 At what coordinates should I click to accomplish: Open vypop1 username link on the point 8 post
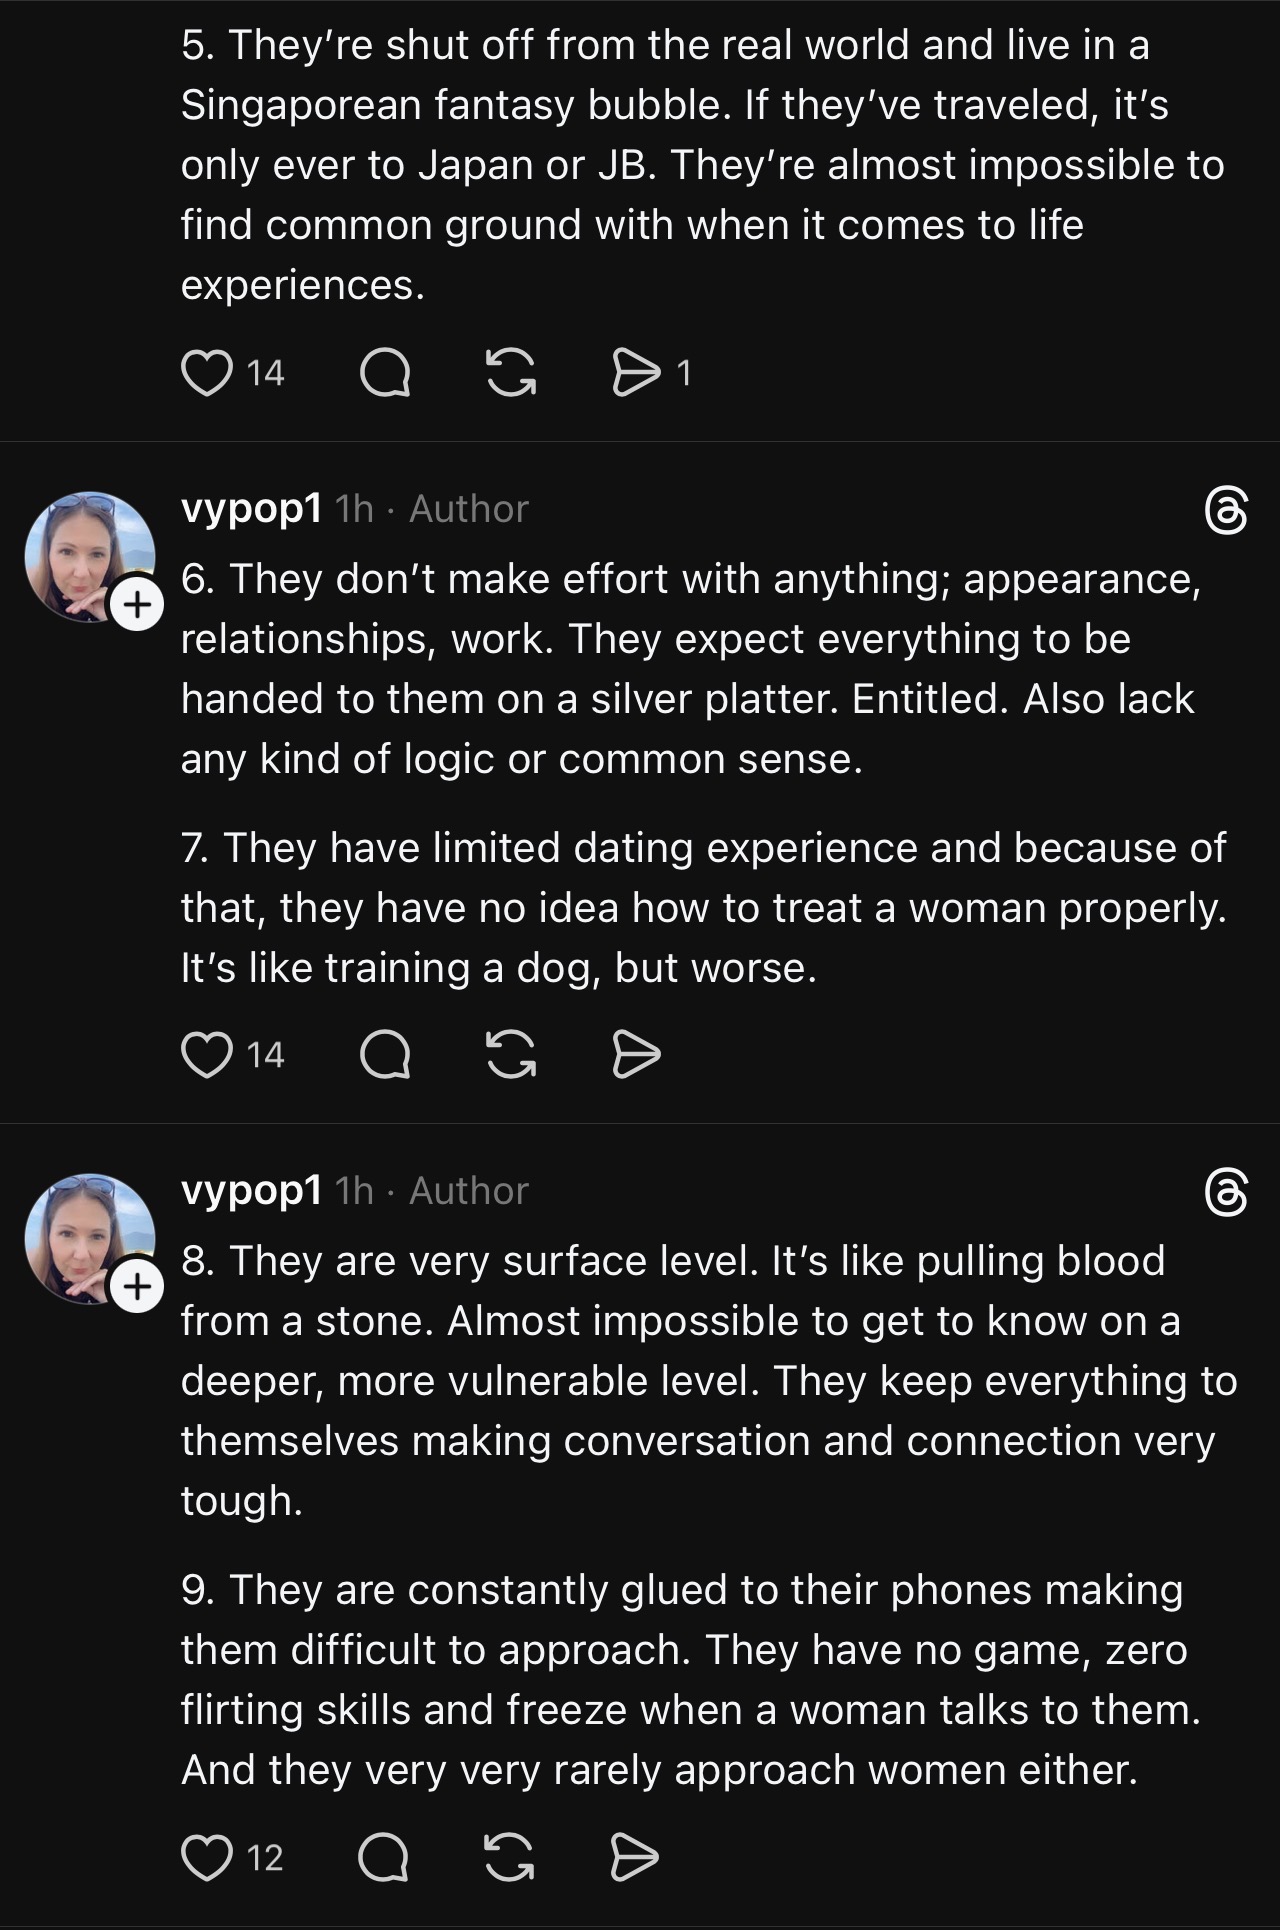[x=251, y=1191]
